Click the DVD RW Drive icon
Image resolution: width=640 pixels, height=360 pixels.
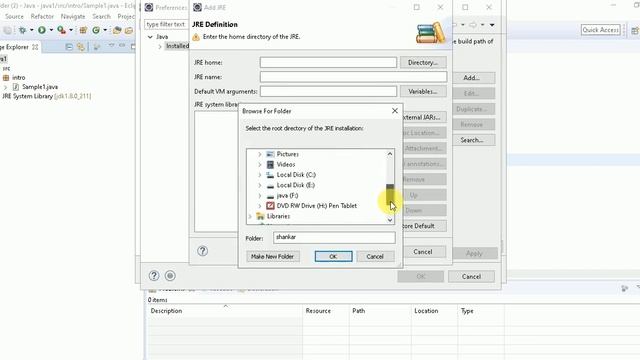click(270, 206)
